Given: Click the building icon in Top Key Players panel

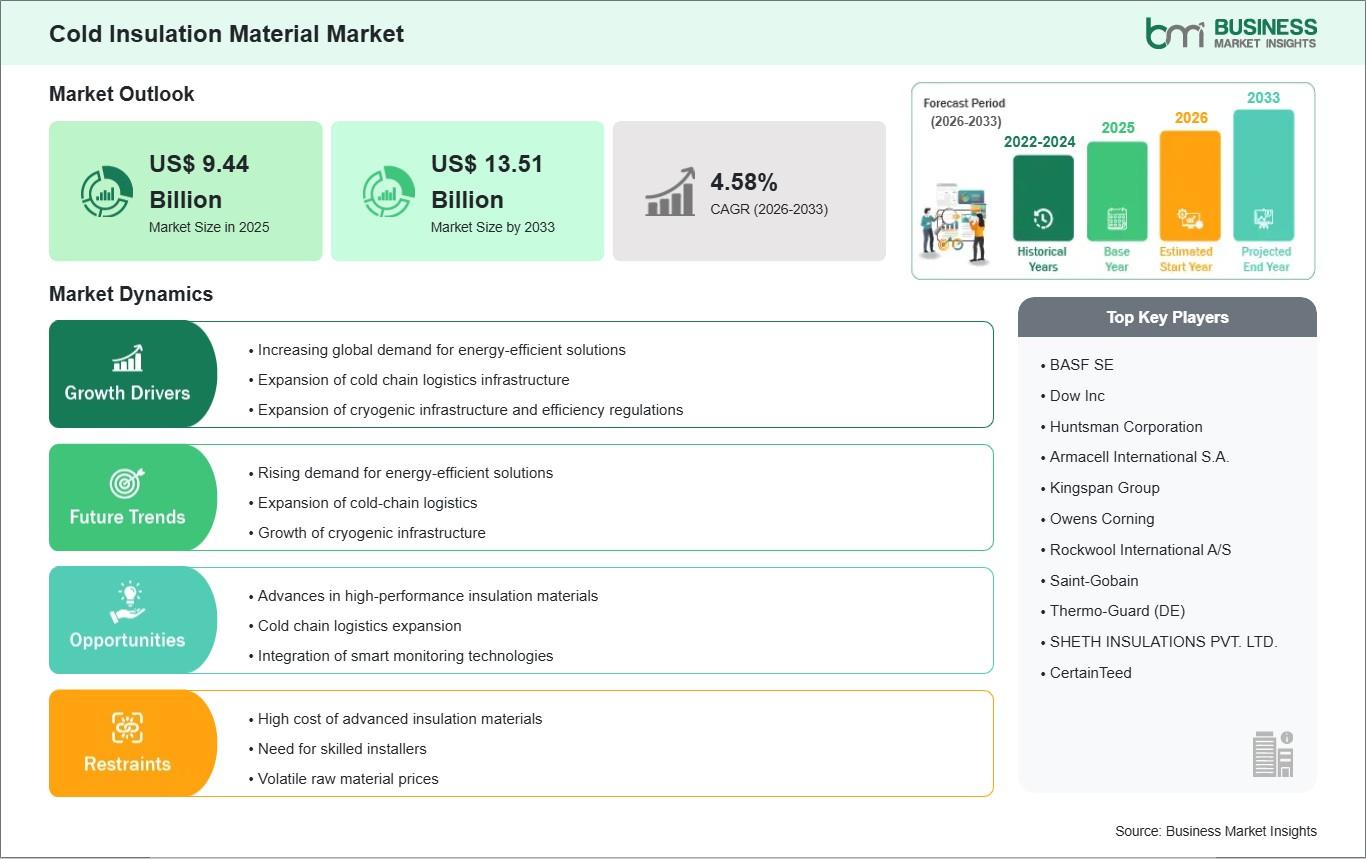Looking at the screenshot, I should 1273,753.
